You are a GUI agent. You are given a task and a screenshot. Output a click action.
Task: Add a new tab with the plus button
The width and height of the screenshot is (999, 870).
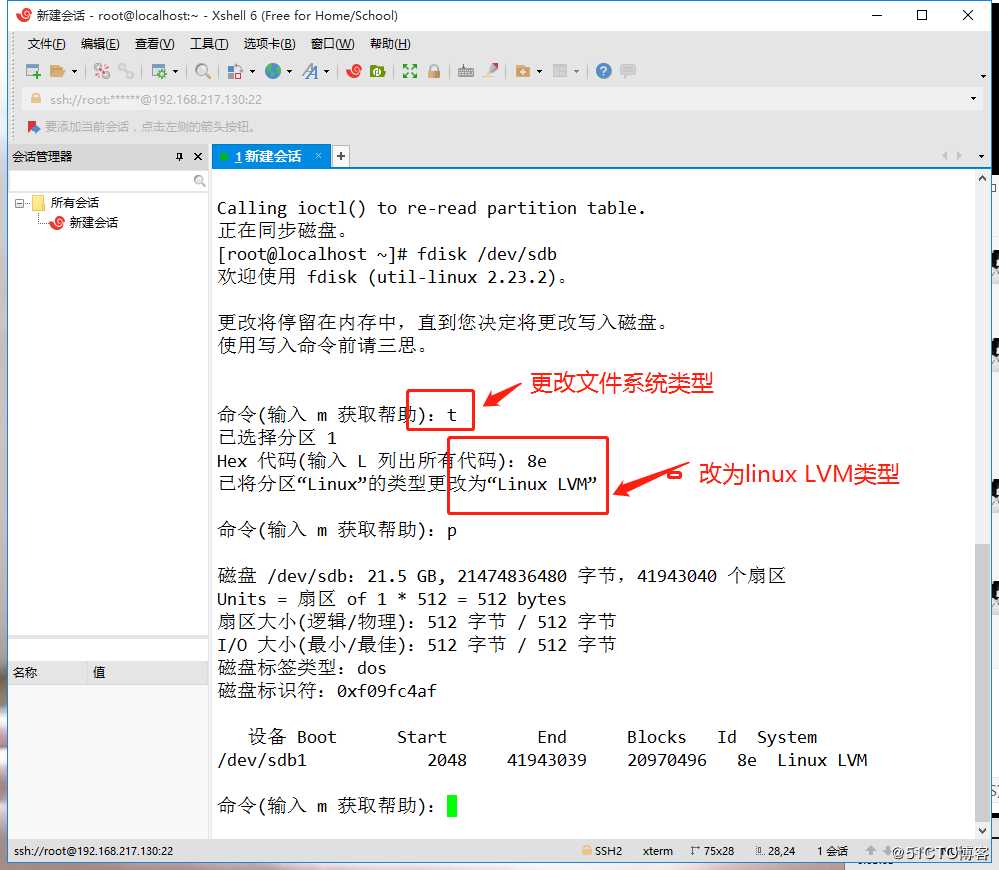[x=340, y=156]
